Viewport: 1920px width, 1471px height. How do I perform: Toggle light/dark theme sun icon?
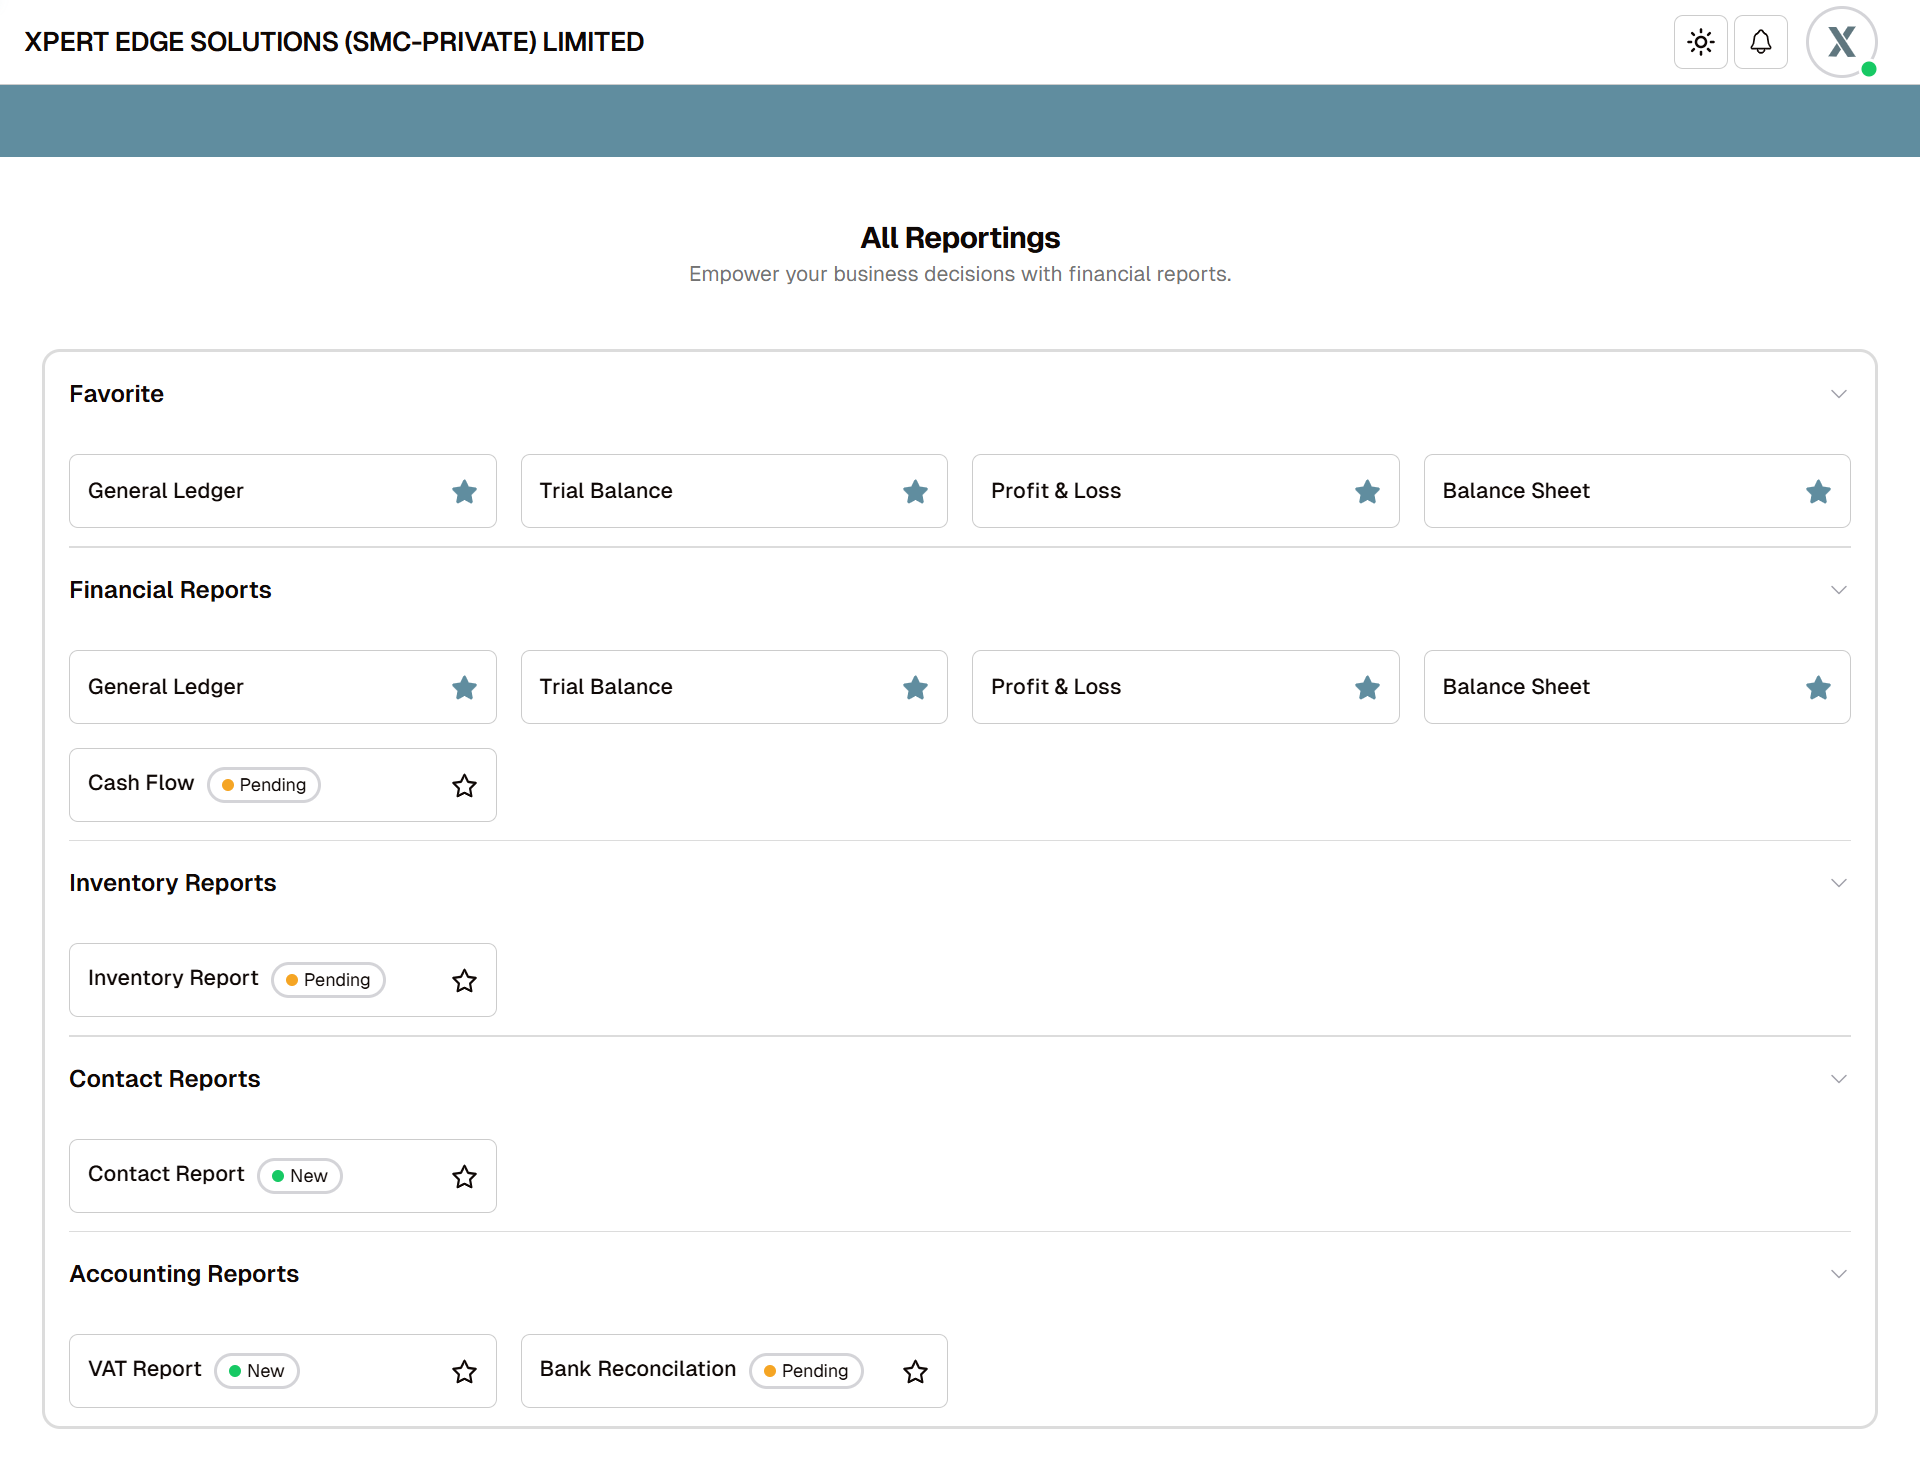coord(1700,42)
